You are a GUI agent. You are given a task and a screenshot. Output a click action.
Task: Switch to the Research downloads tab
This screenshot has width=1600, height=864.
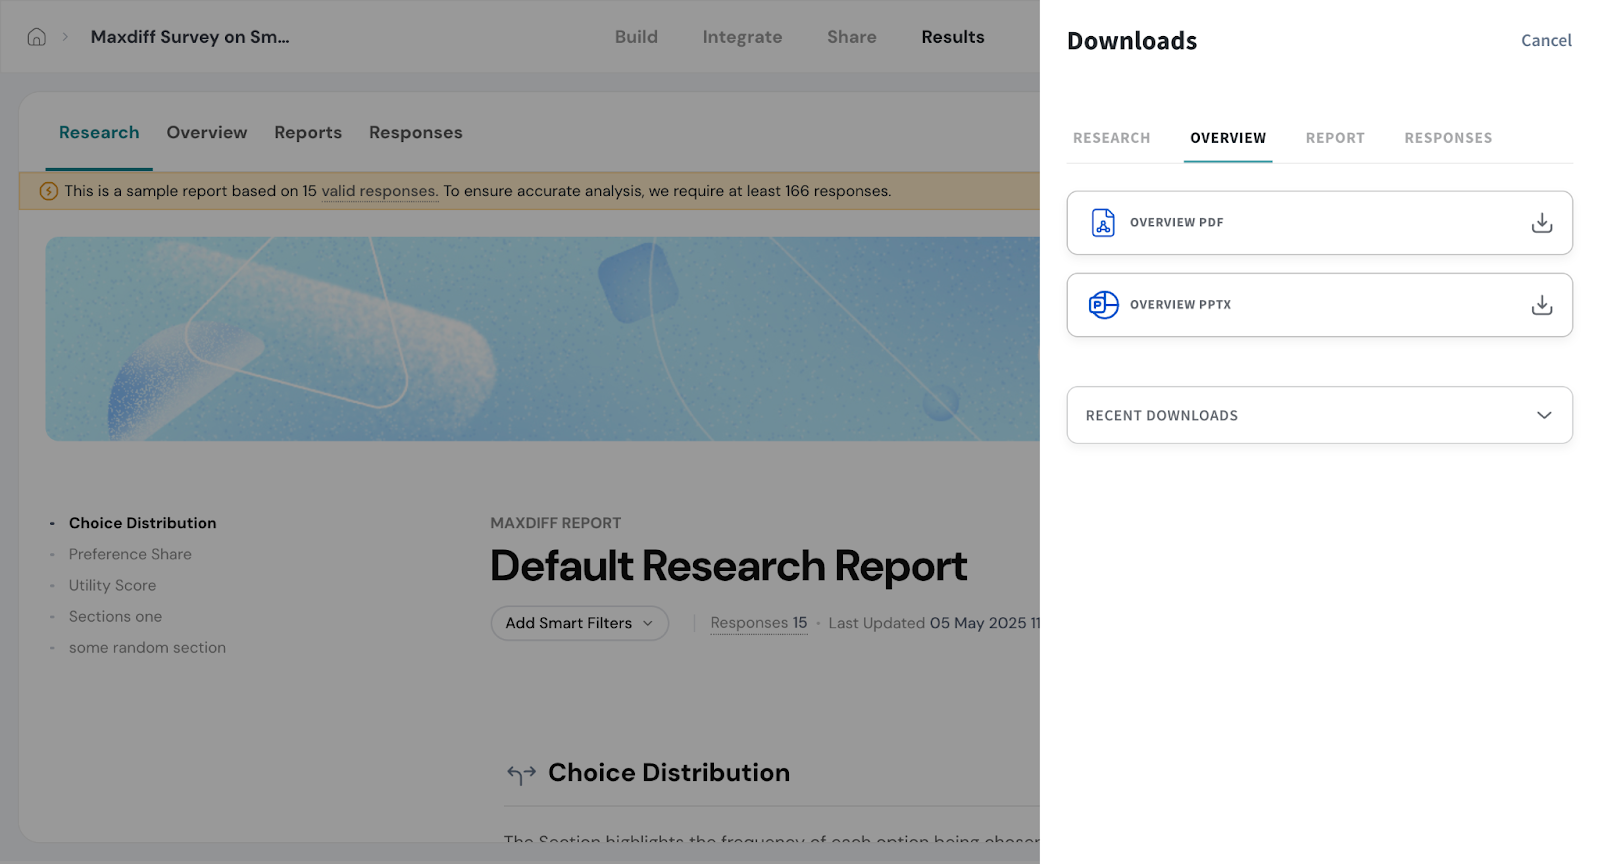(1111, 138)
